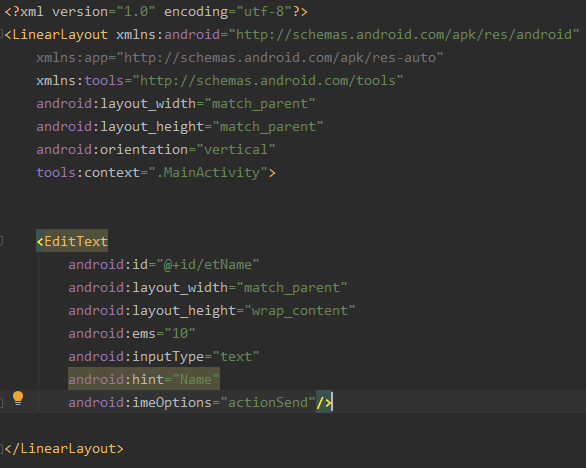Click the "@+id/etName" id value
586x468 pixels.
point(208,265)
